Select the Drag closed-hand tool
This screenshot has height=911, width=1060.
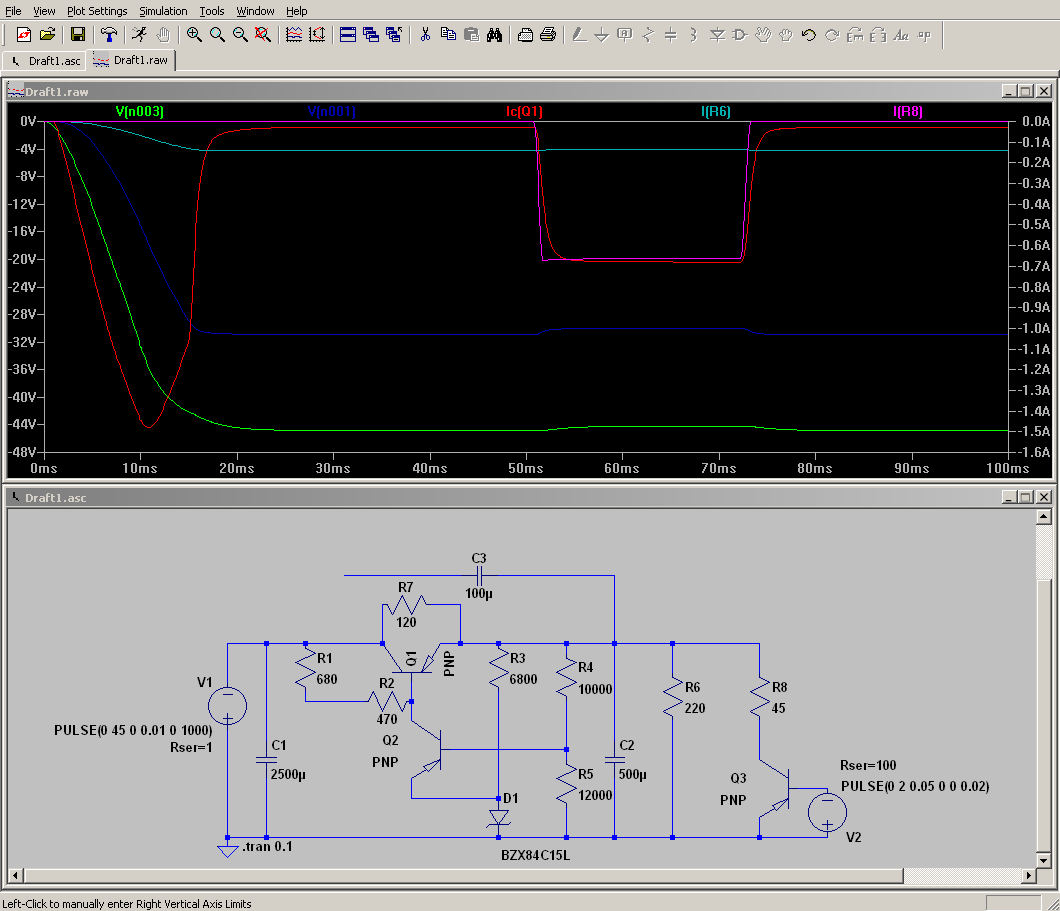point(786,34)
